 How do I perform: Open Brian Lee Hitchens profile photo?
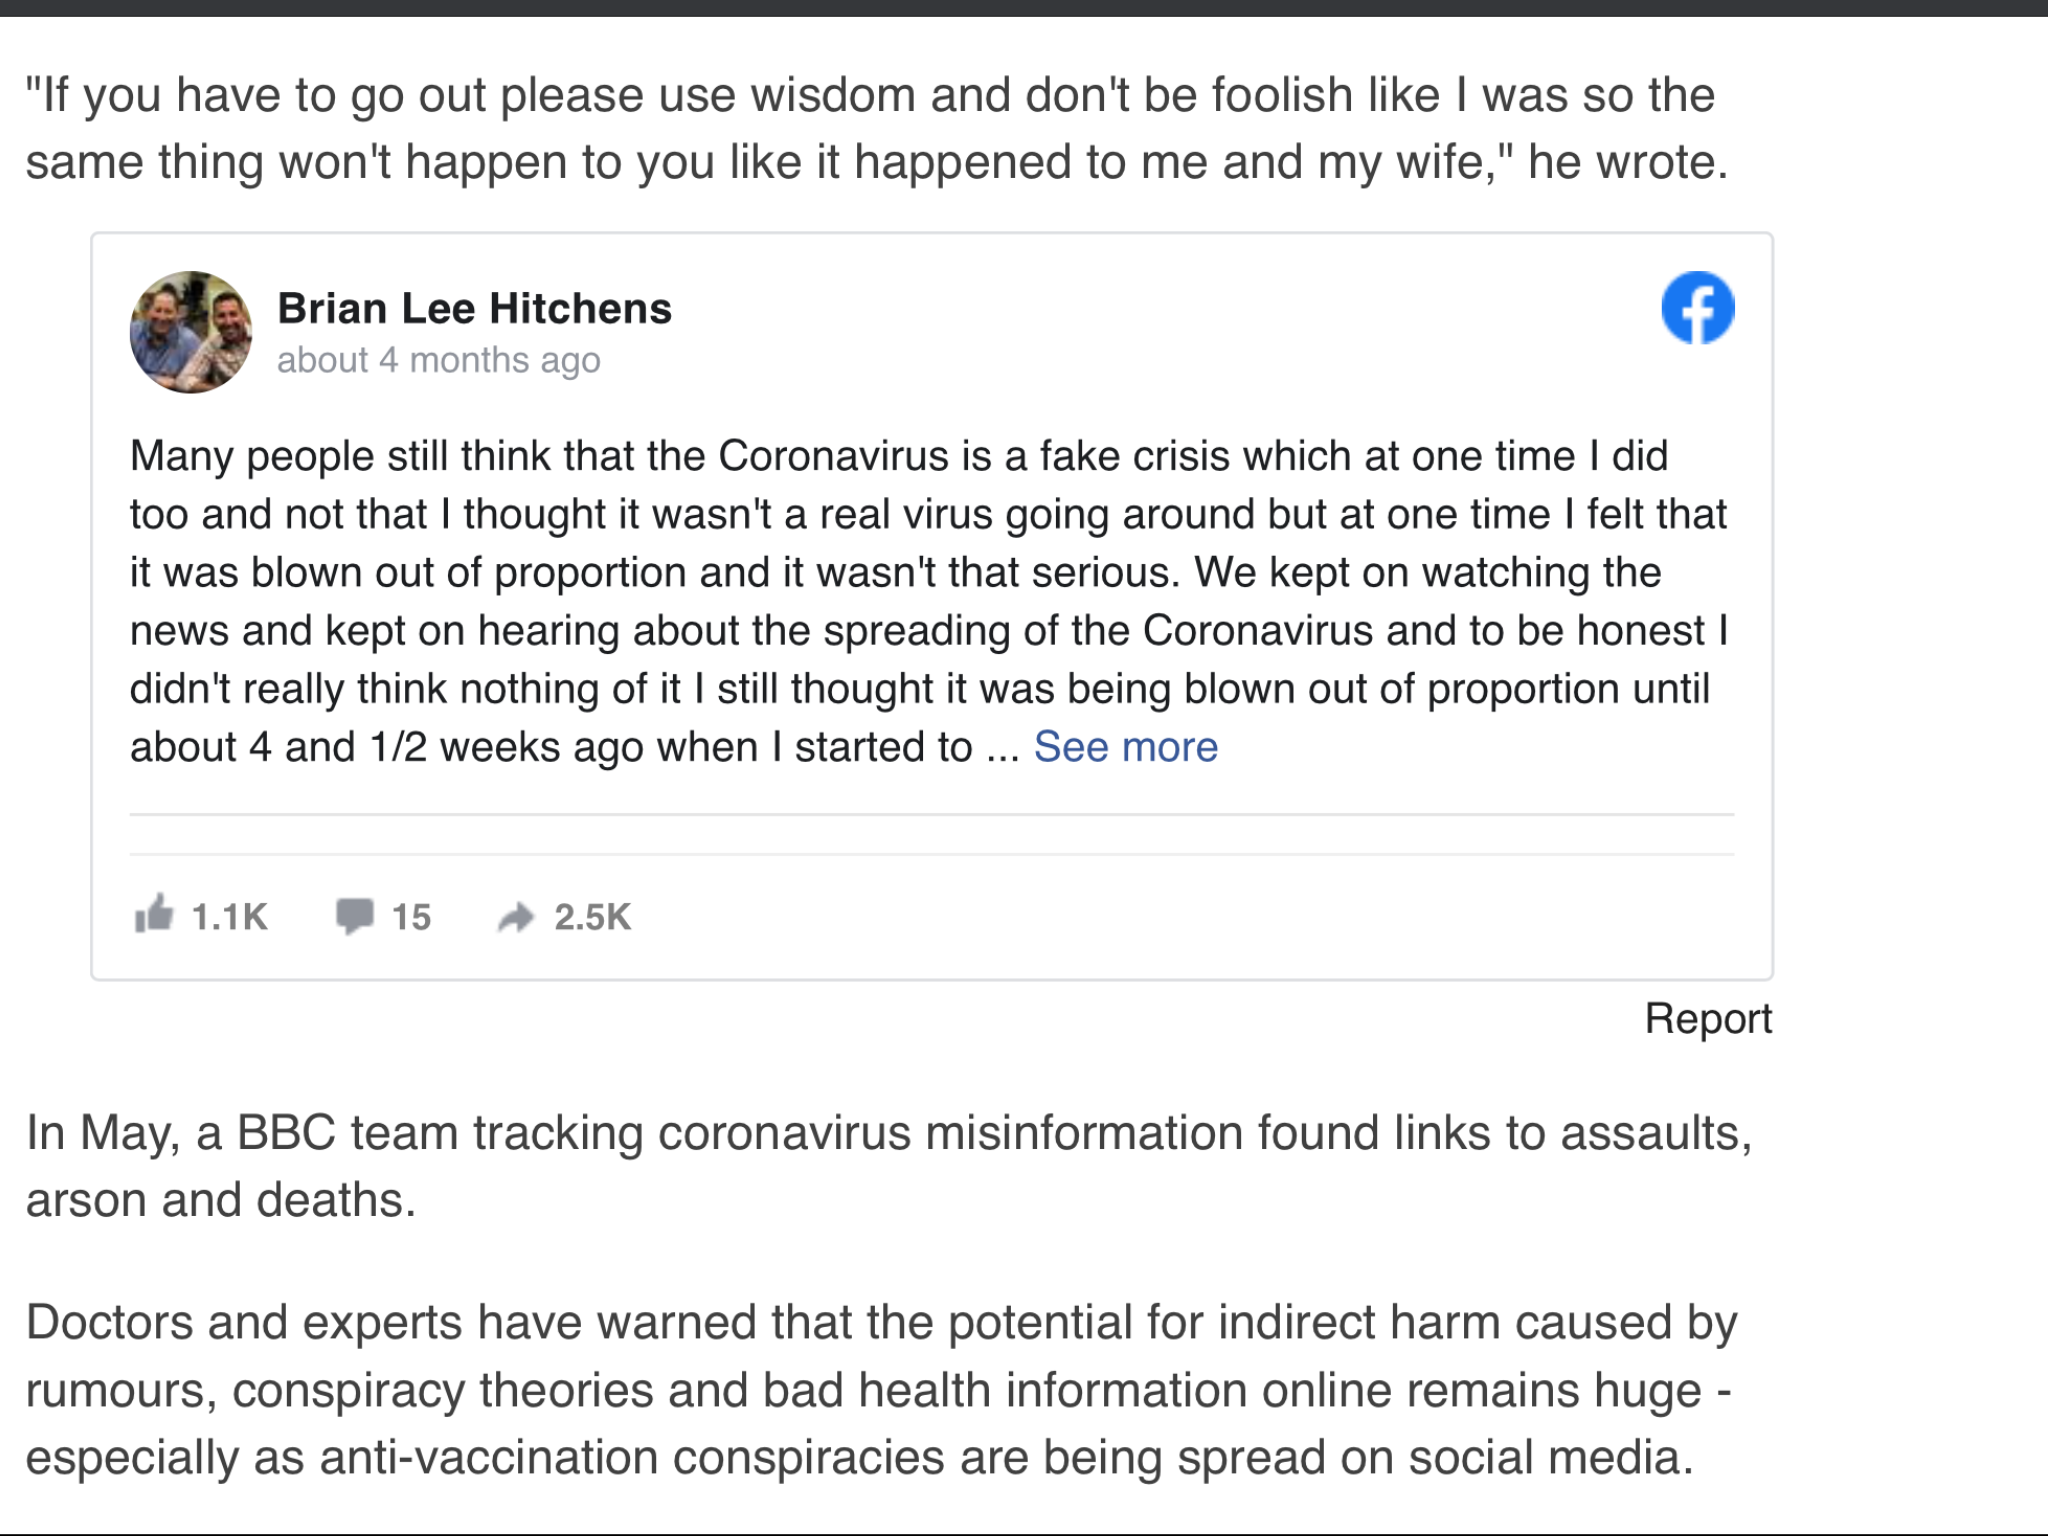click(191, 332)
